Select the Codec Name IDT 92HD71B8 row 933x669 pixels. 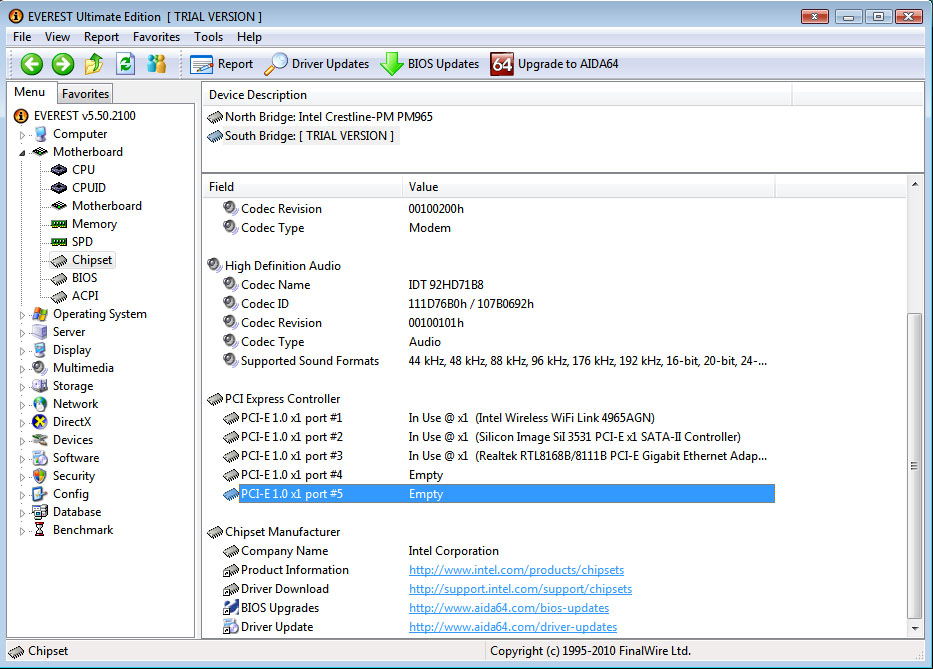[489, 285]
